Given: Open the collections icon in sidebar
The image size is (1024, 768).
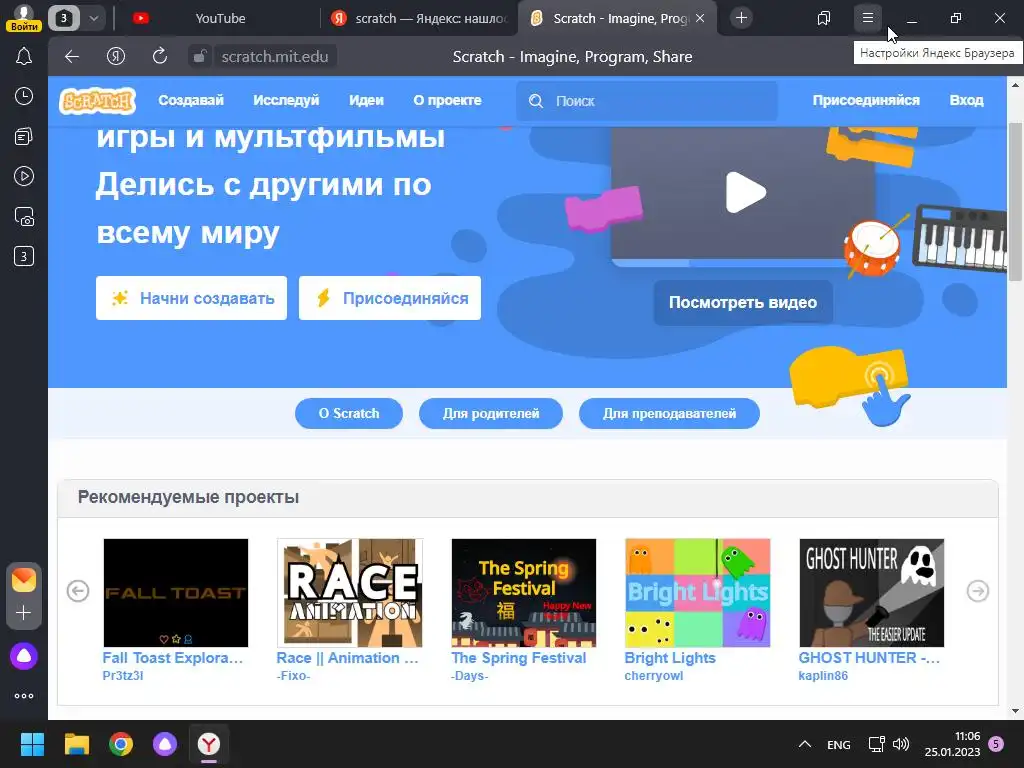Looking at the screenshot, I should tap(24, 136).
